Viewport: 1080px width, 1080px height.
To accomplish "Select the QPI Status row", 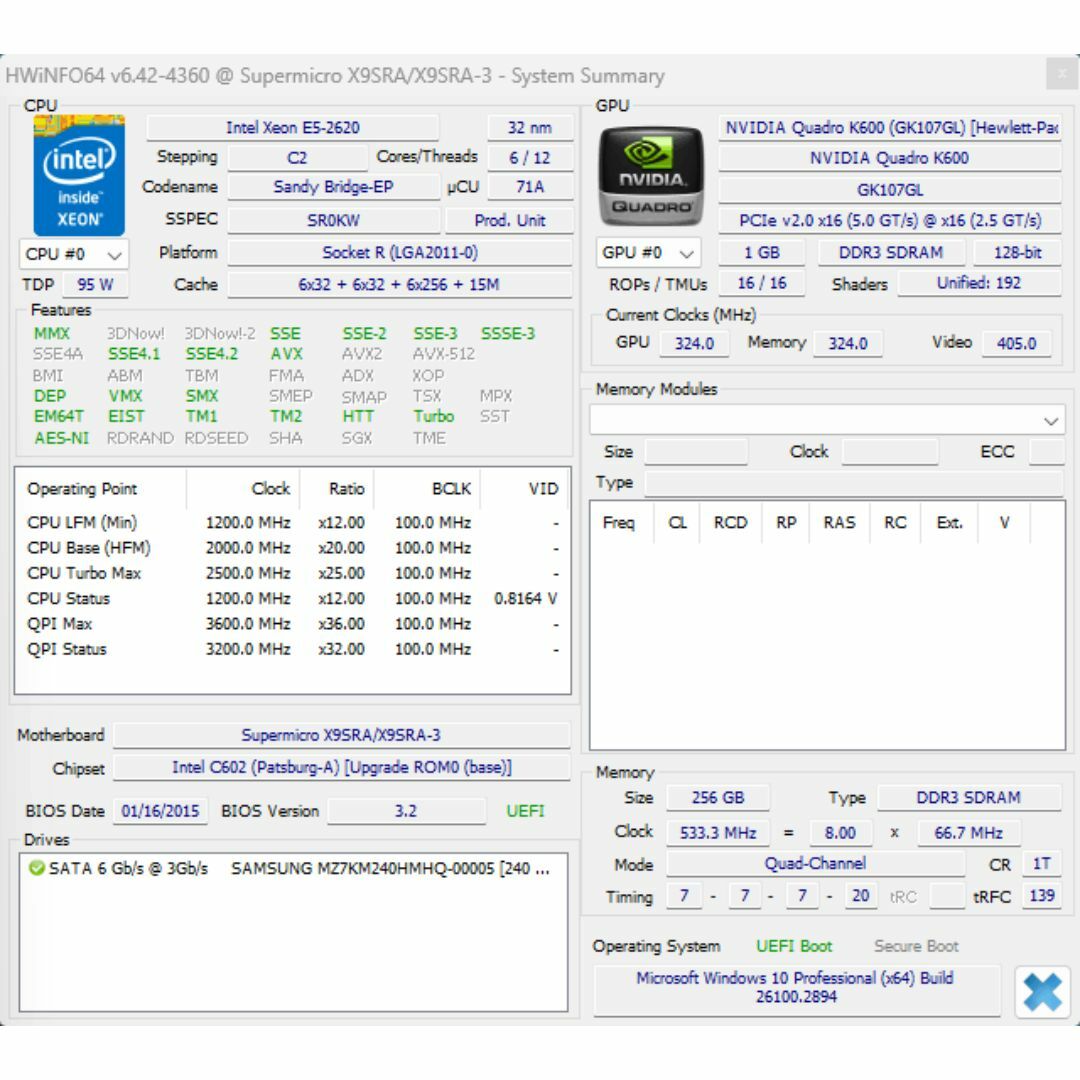I will 293,649.
